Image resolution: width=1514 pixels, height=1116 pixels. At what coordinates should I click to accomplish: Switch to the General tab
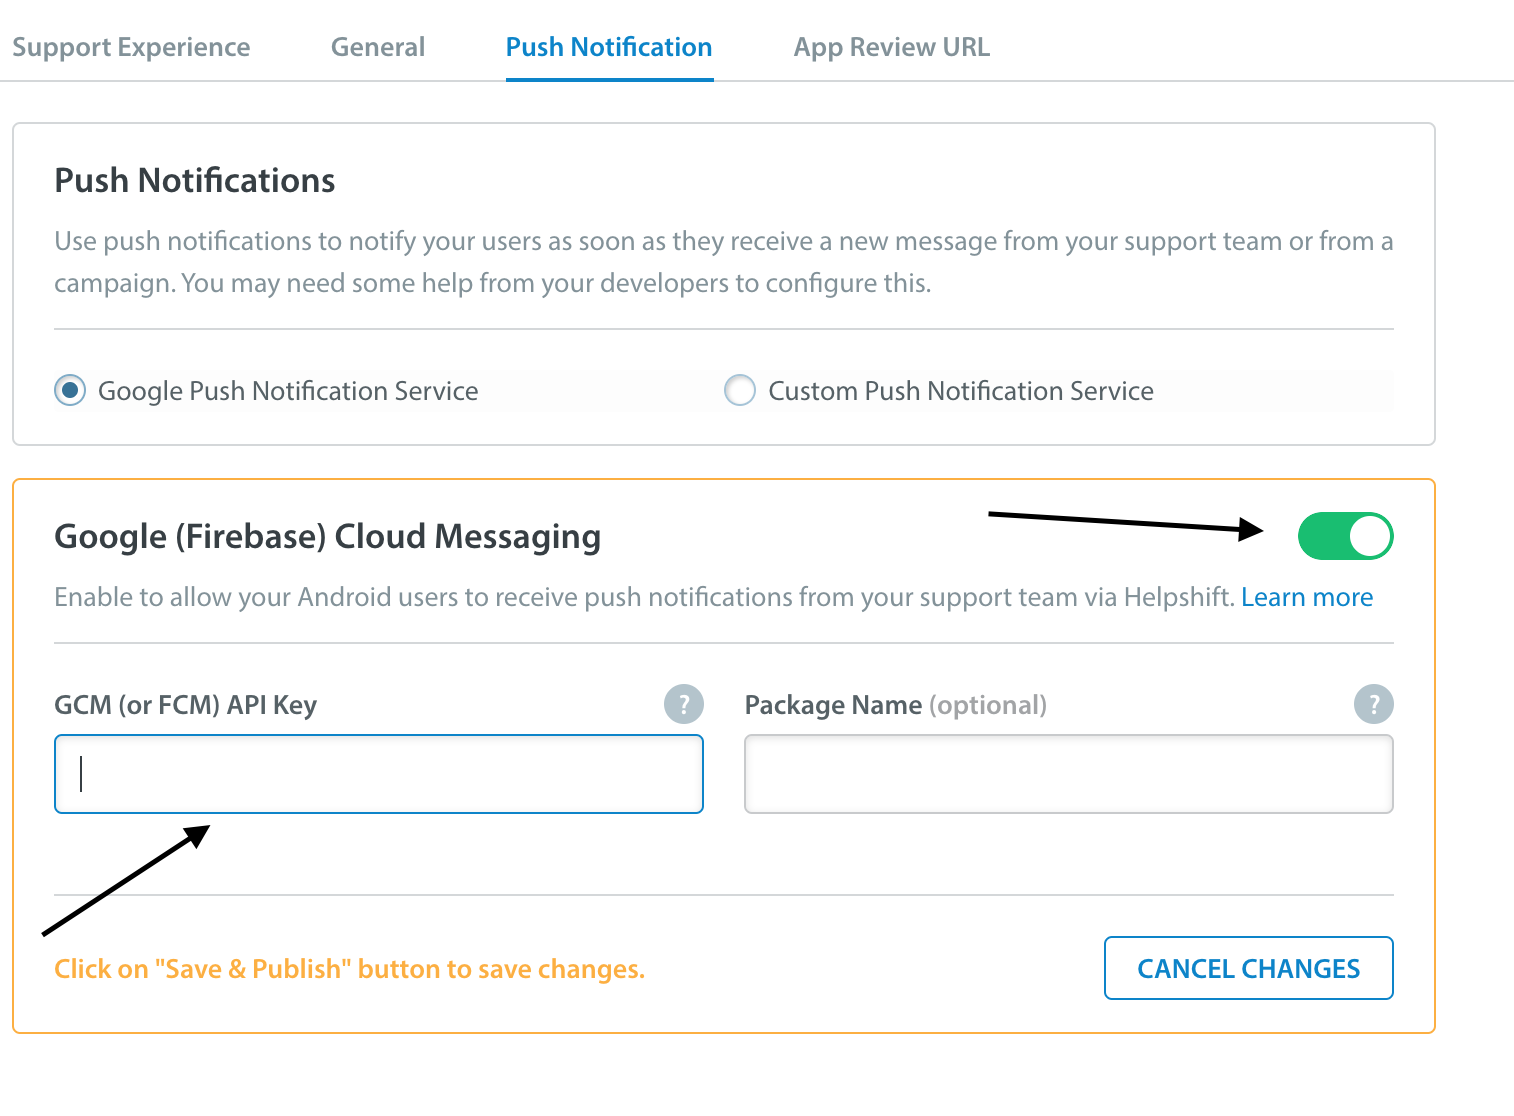378,47
